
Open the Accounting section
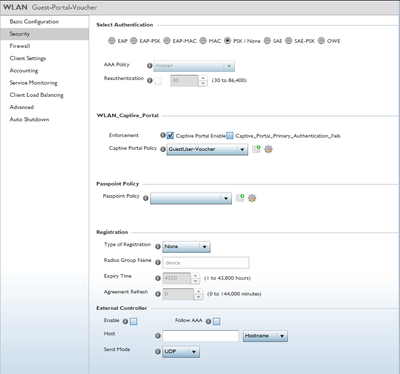(44, 71)
